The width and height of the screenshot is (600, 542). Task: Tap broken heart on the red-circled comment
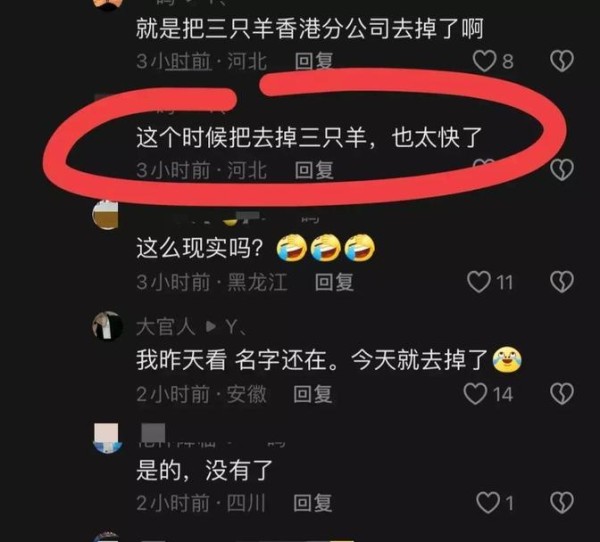(562, 170)
